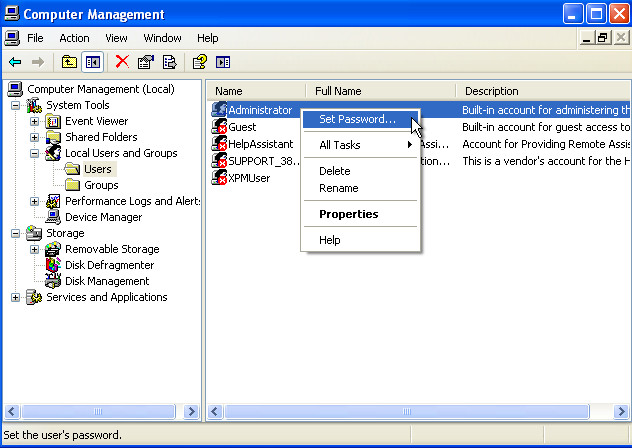This screenshot has width=632, height=448.
Task: Click the Shared Folders icon
Action: click(53, 137)
